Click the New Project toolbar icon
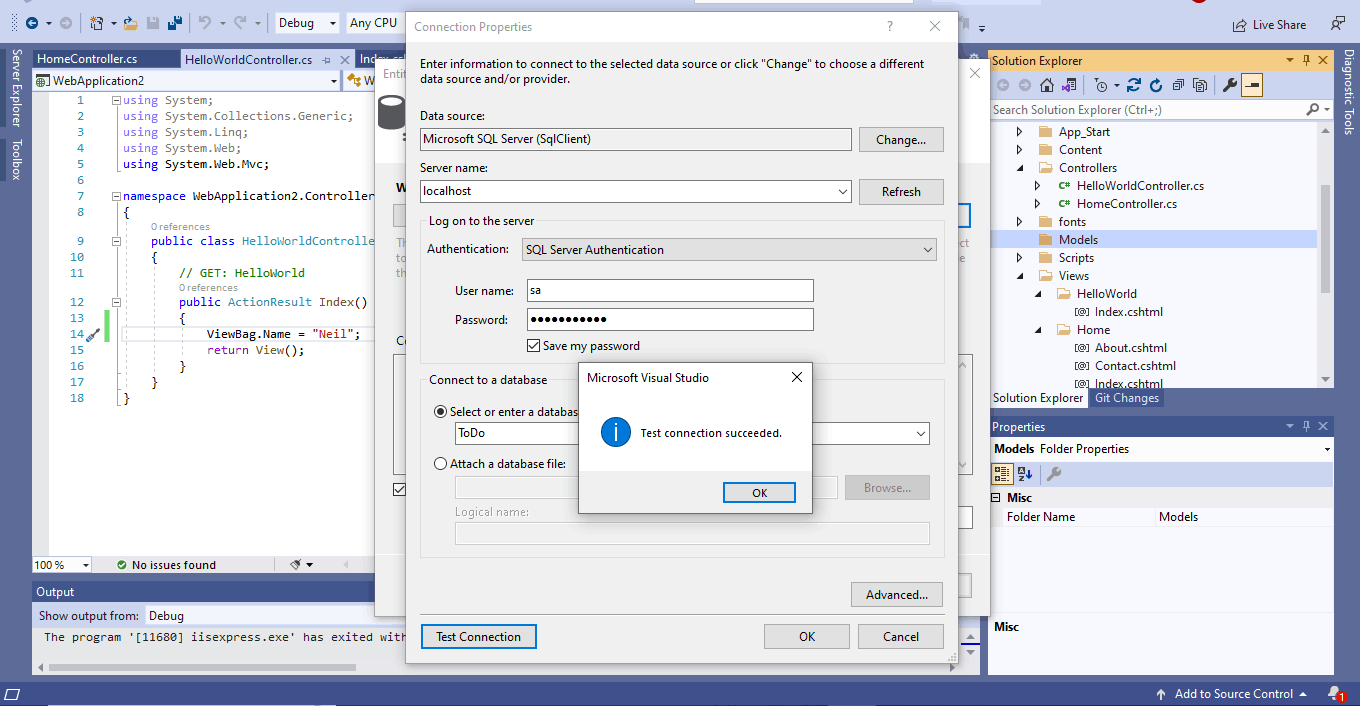 click(96, 22)
